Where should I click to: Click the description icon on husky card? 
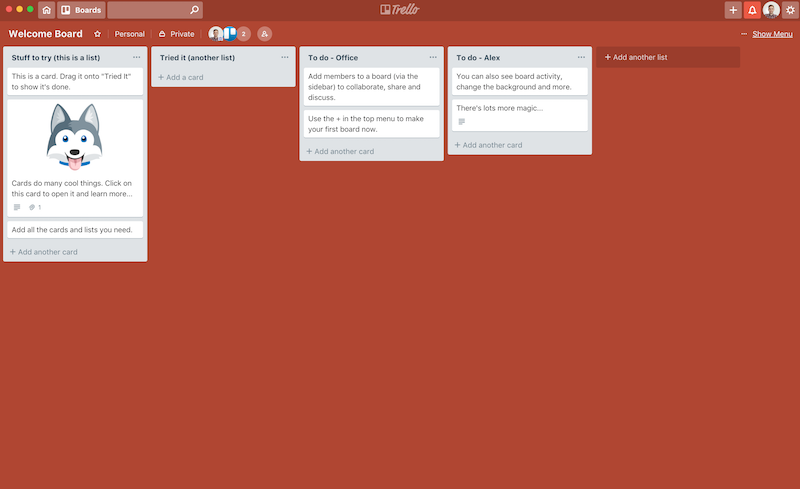17,207
